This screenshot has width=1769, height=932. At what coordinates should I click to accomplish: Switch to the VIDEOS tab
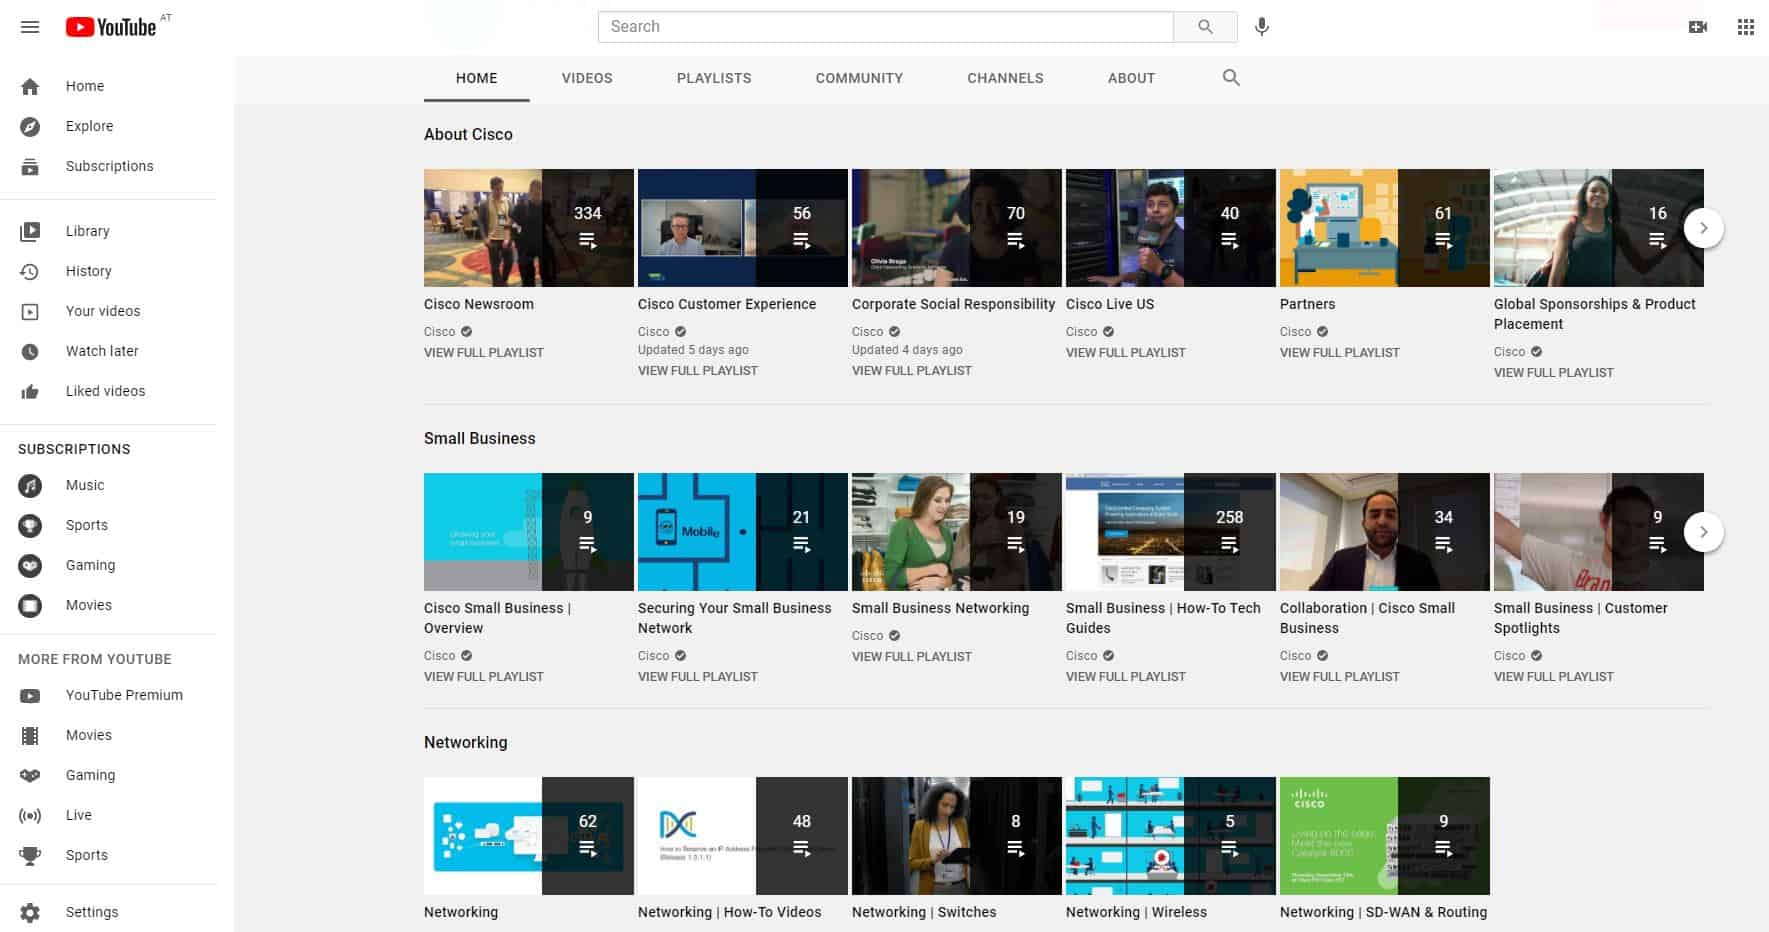pos(587,78)
